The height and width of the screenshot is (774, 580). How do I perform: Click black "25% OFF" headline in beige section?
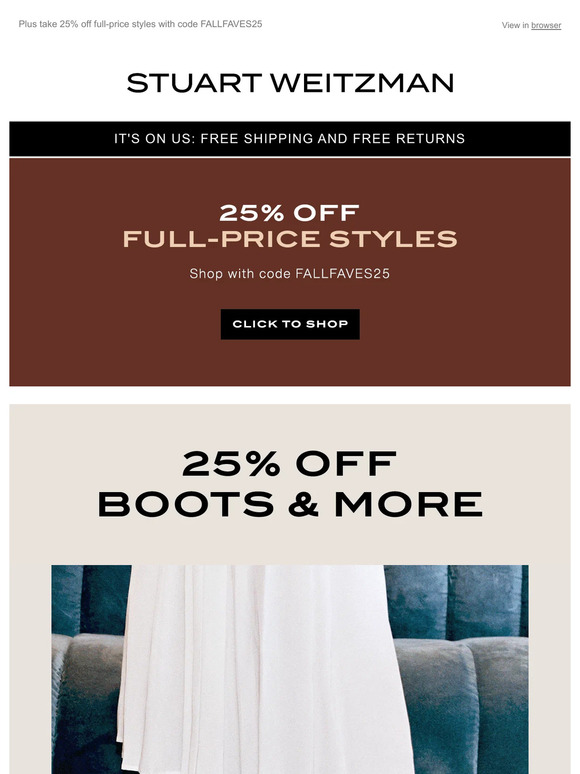point(290,464)
